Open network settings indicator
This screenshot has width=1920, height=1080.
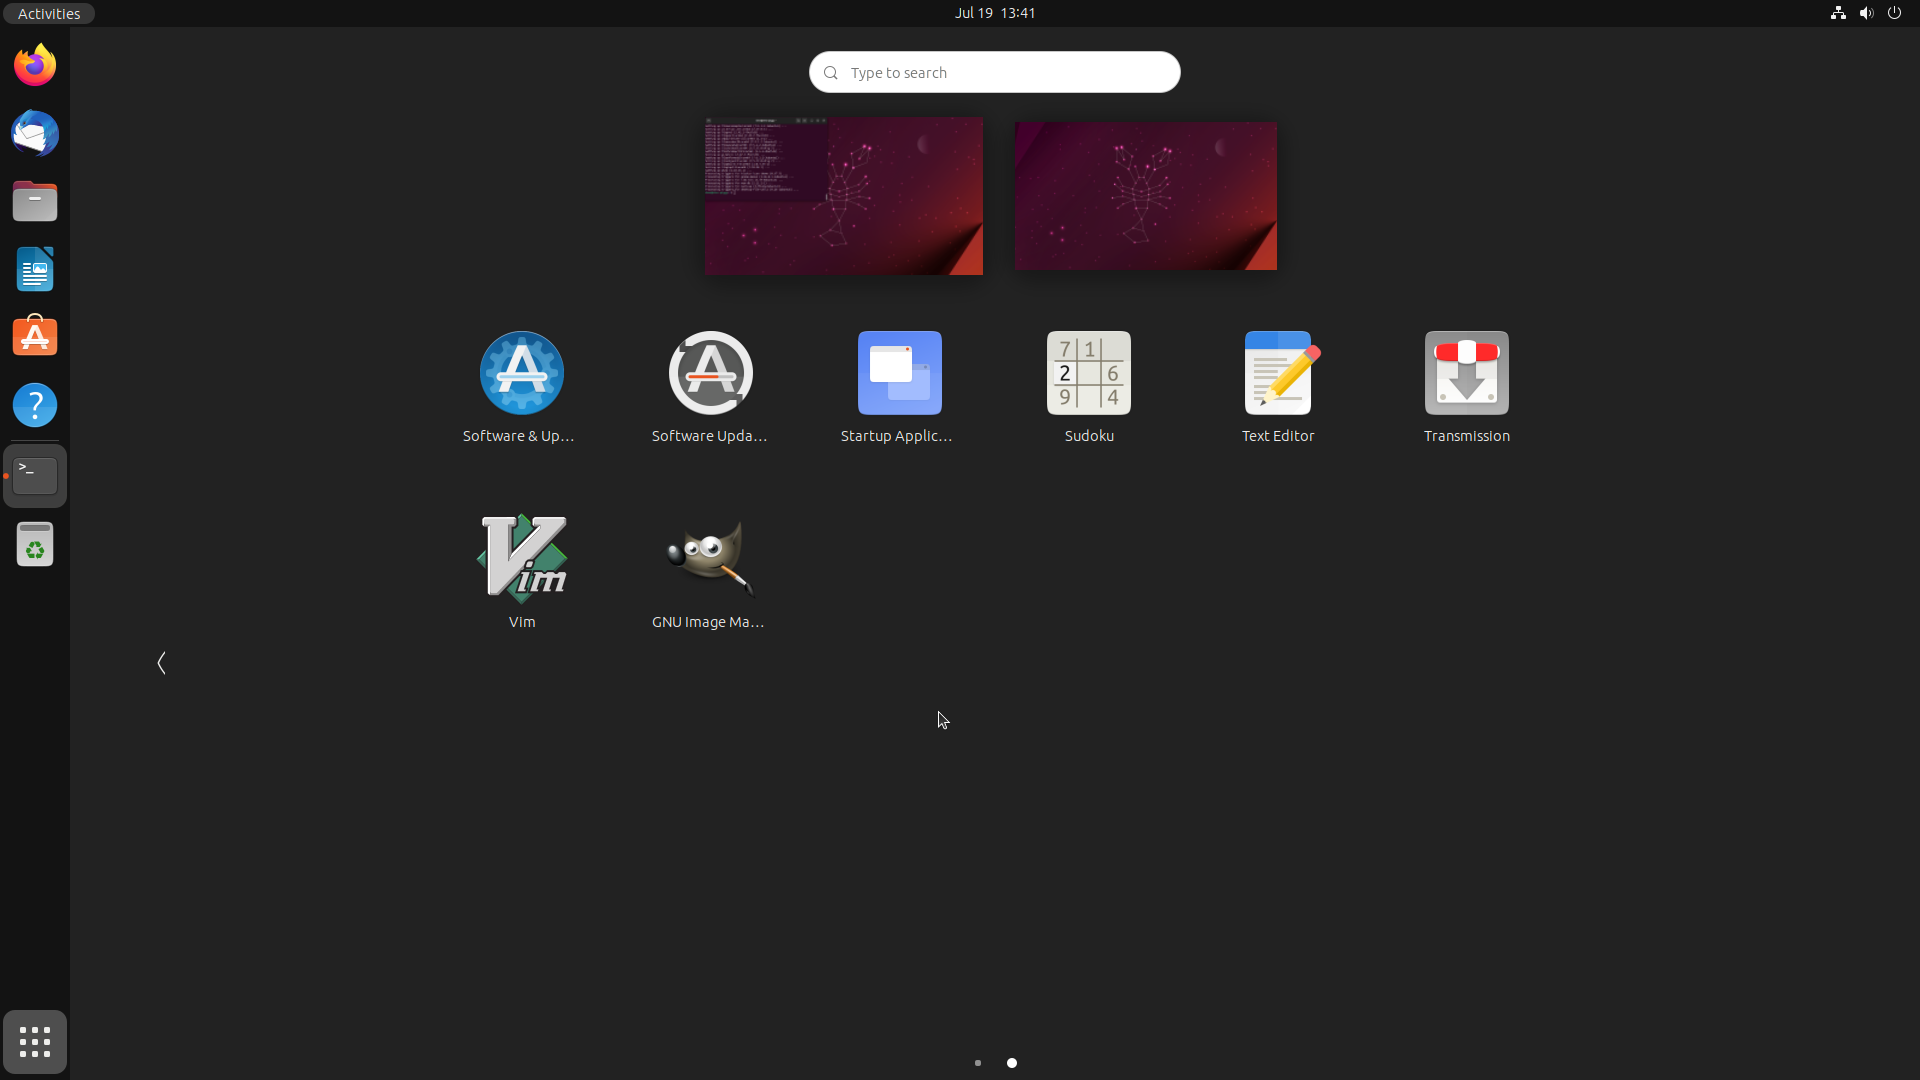pos(1838,13)
